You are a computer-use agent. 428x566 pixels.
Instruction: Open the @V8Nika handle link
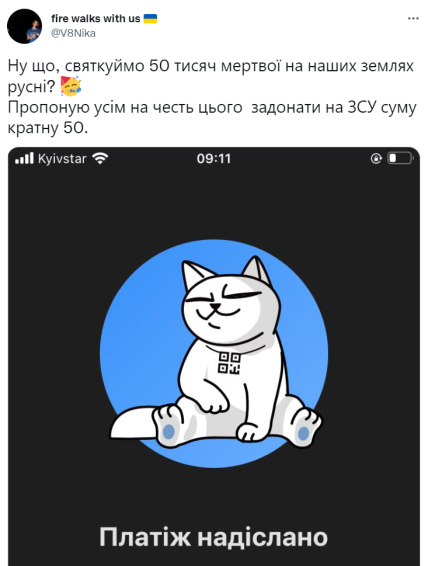point(73,33)
